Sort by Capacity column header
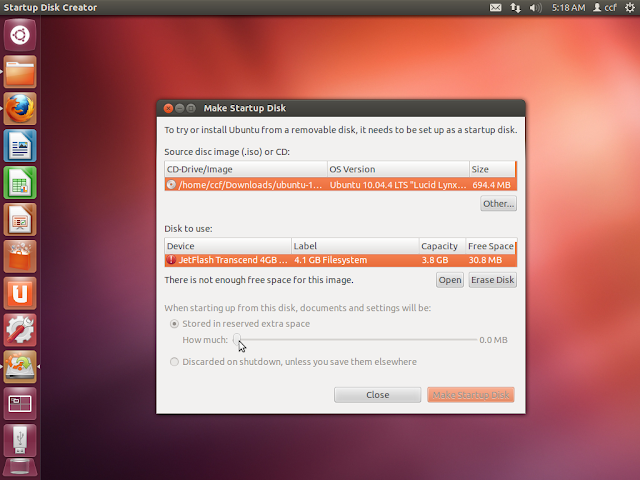The height and width of the screenshot is (480, 640). pos(442,246)
